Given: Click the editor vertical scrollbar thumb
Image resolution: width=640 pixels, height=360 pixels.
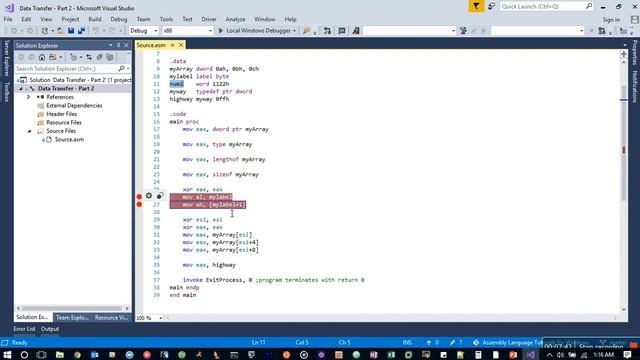Looking at the screenshot, I should click(x=624, y=143).
